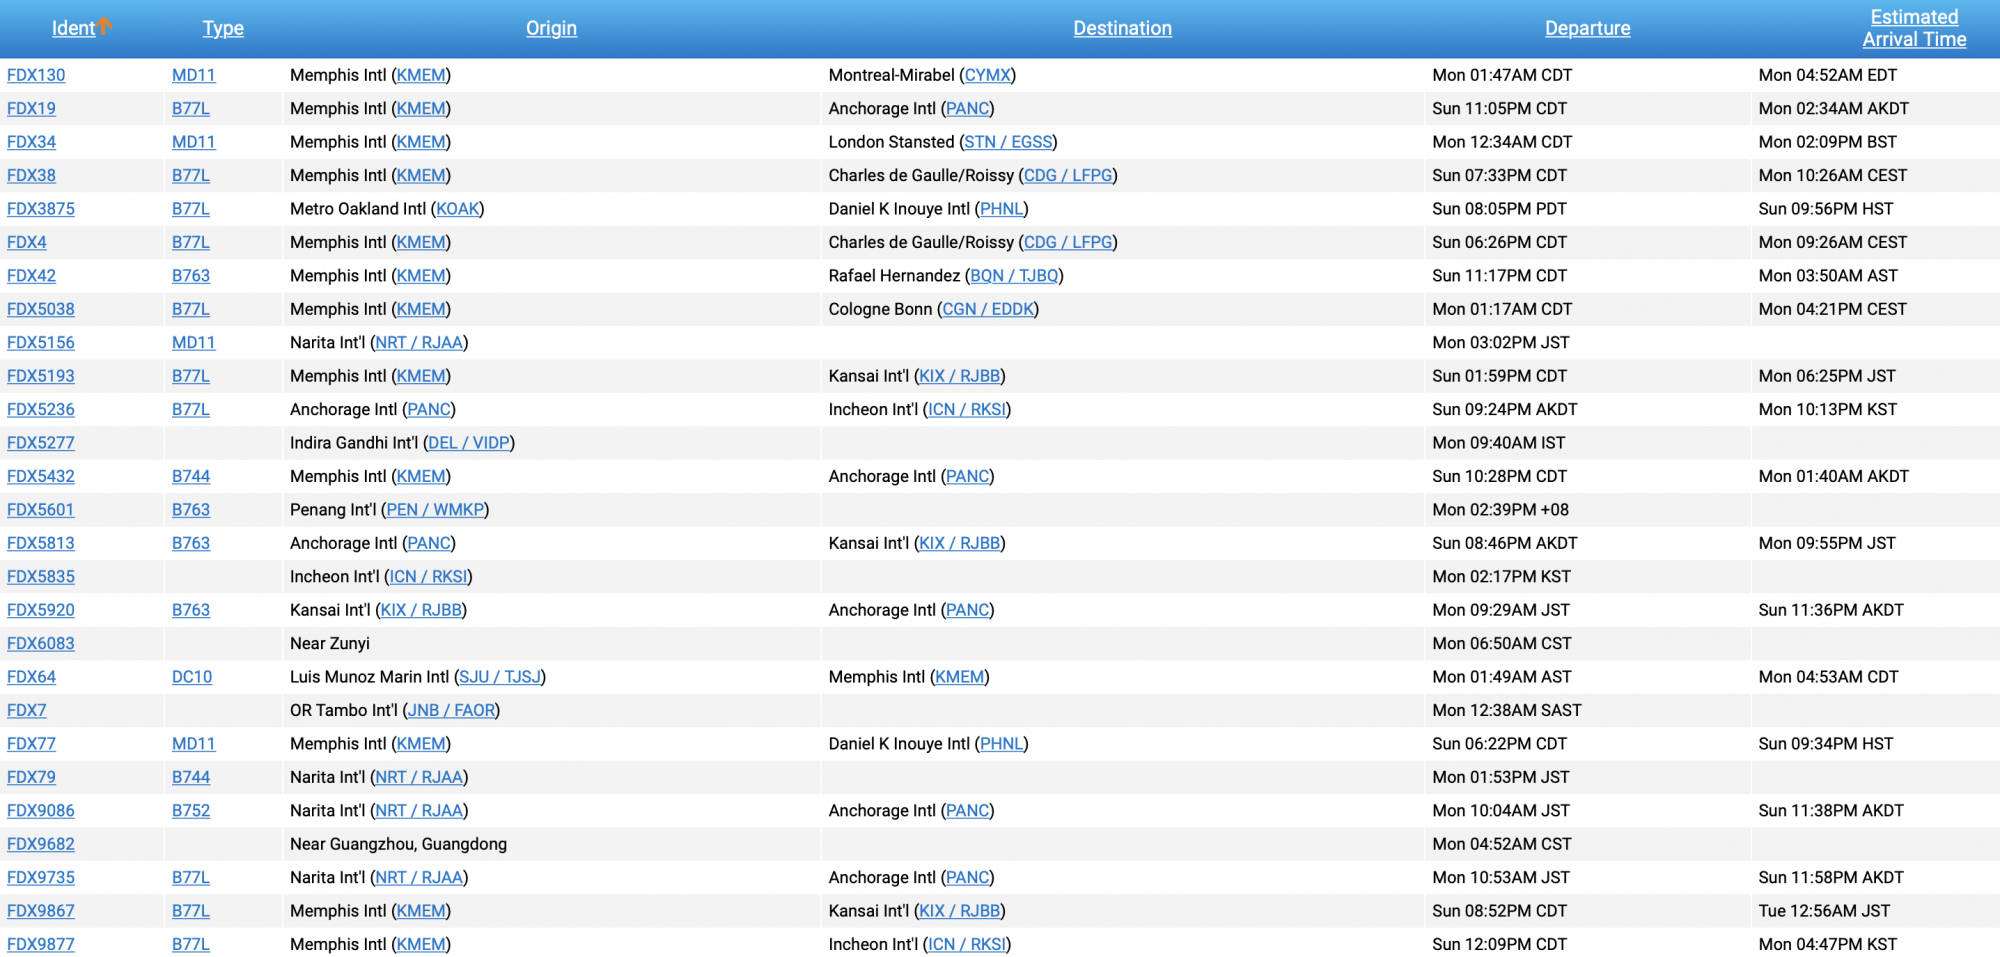This screenshot has width=2000, height=957.
Task: Open KMEM destination link in FDX64 row
Action: pyautogui.click(x=960, y=677)
